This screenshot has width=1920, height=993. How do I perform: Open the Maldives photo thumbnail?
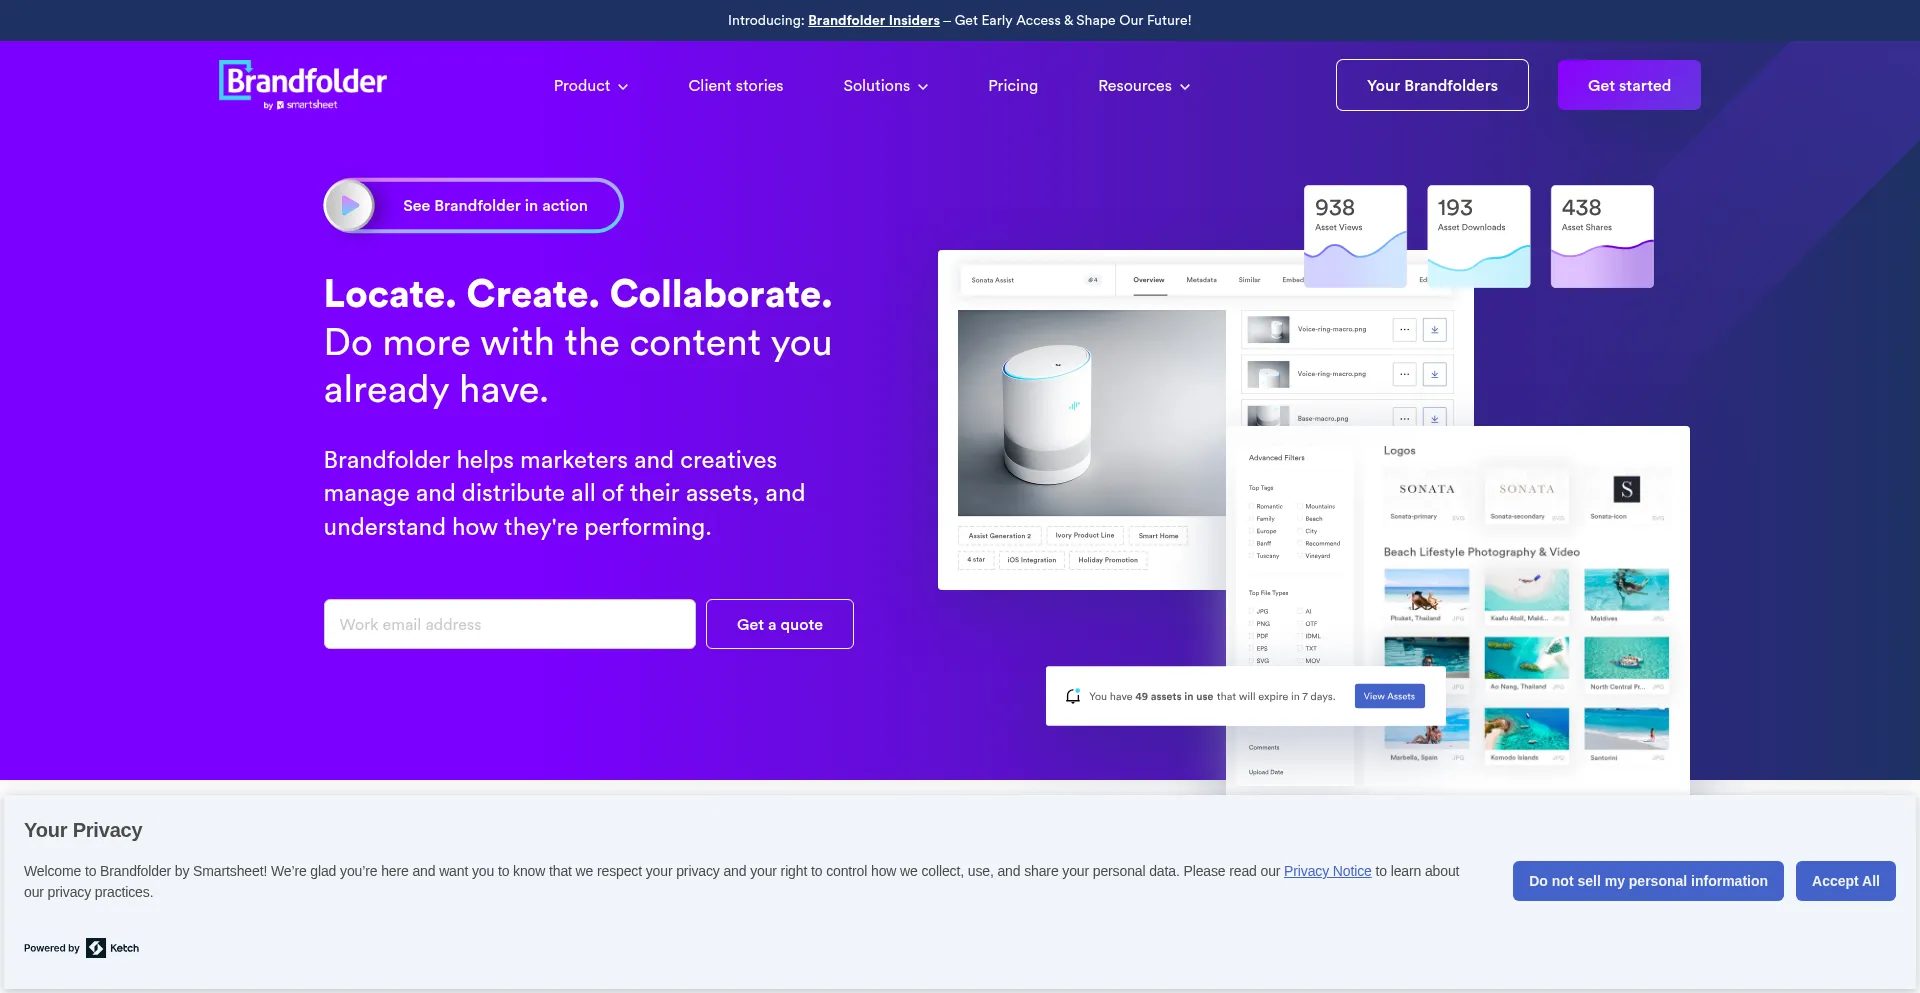1627,590
